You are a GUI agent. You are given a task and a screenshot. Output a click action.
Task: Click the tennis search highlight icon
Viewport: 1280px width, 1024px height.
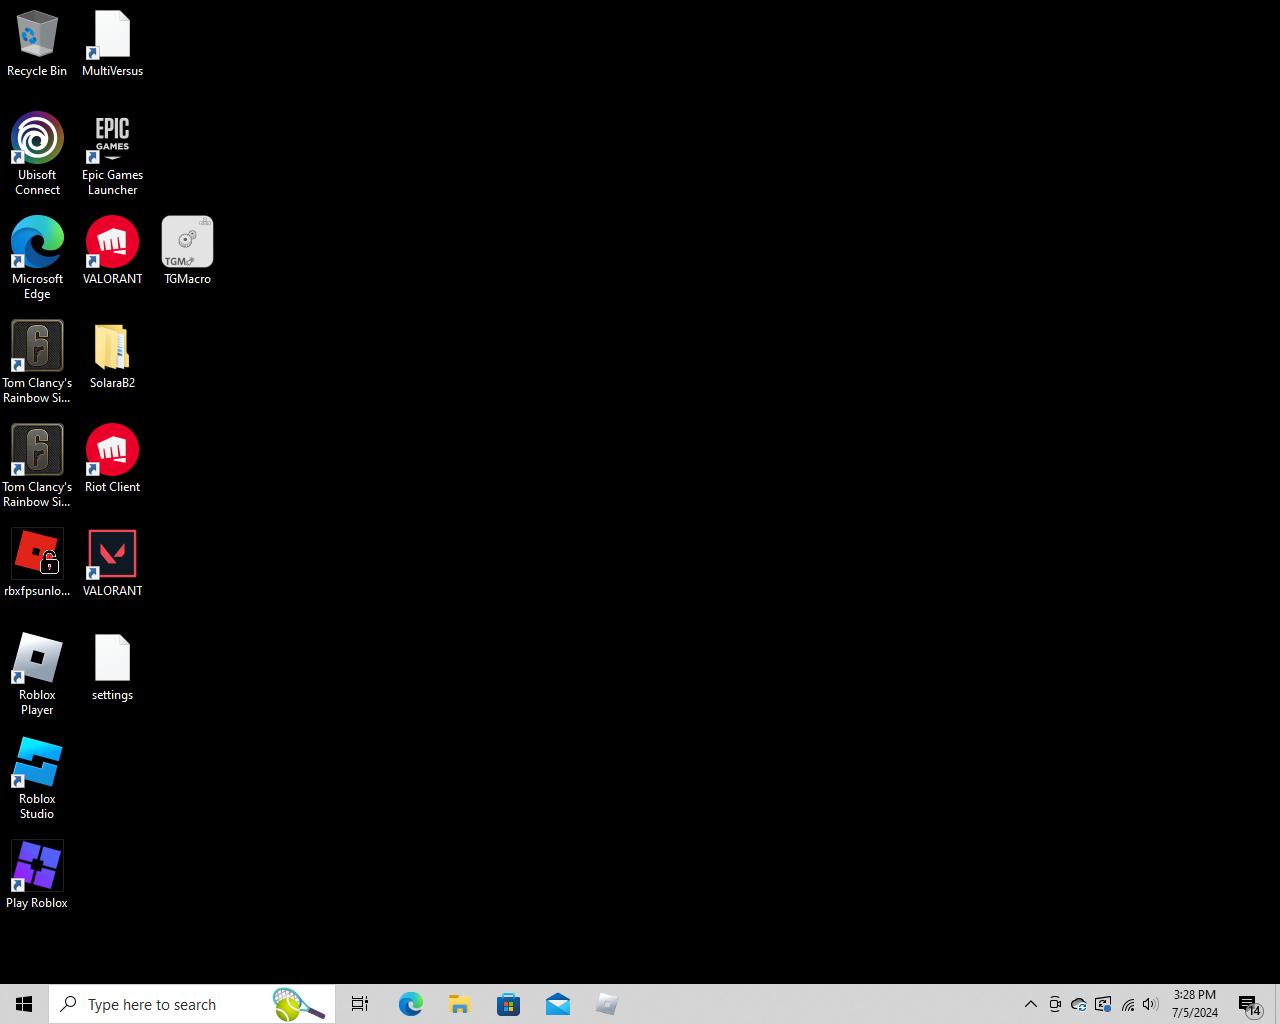pos(298,1004)
